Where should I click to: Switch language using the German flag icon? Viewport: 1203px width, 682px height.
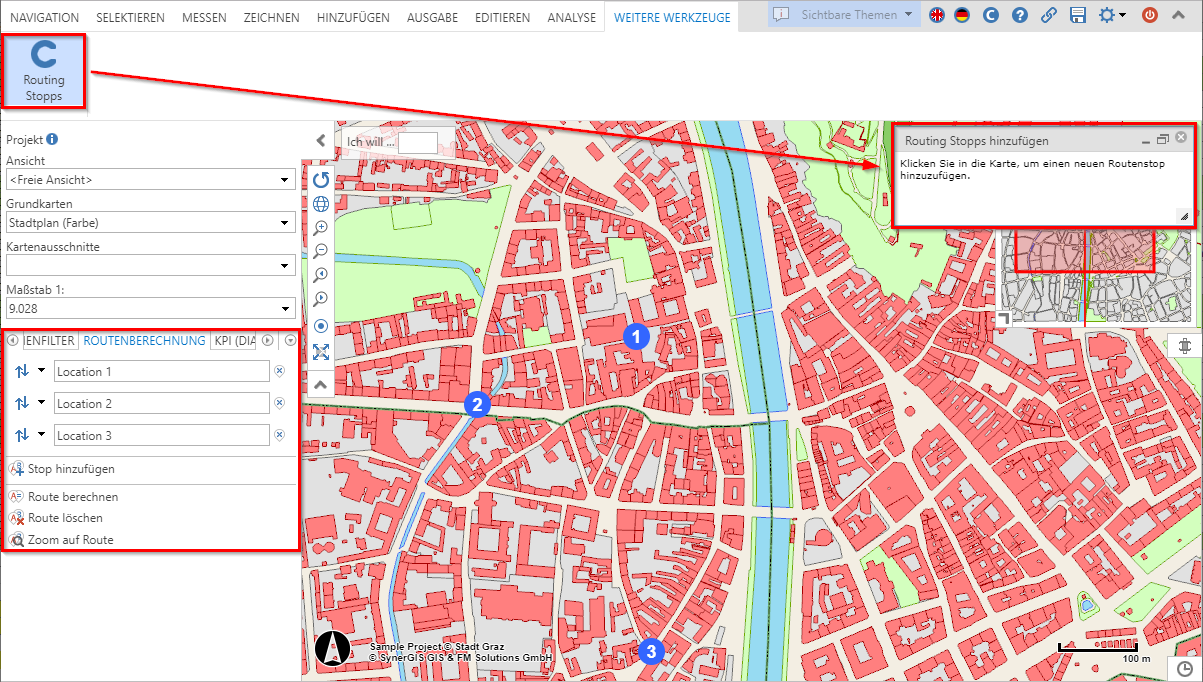(x=963, y=15)
